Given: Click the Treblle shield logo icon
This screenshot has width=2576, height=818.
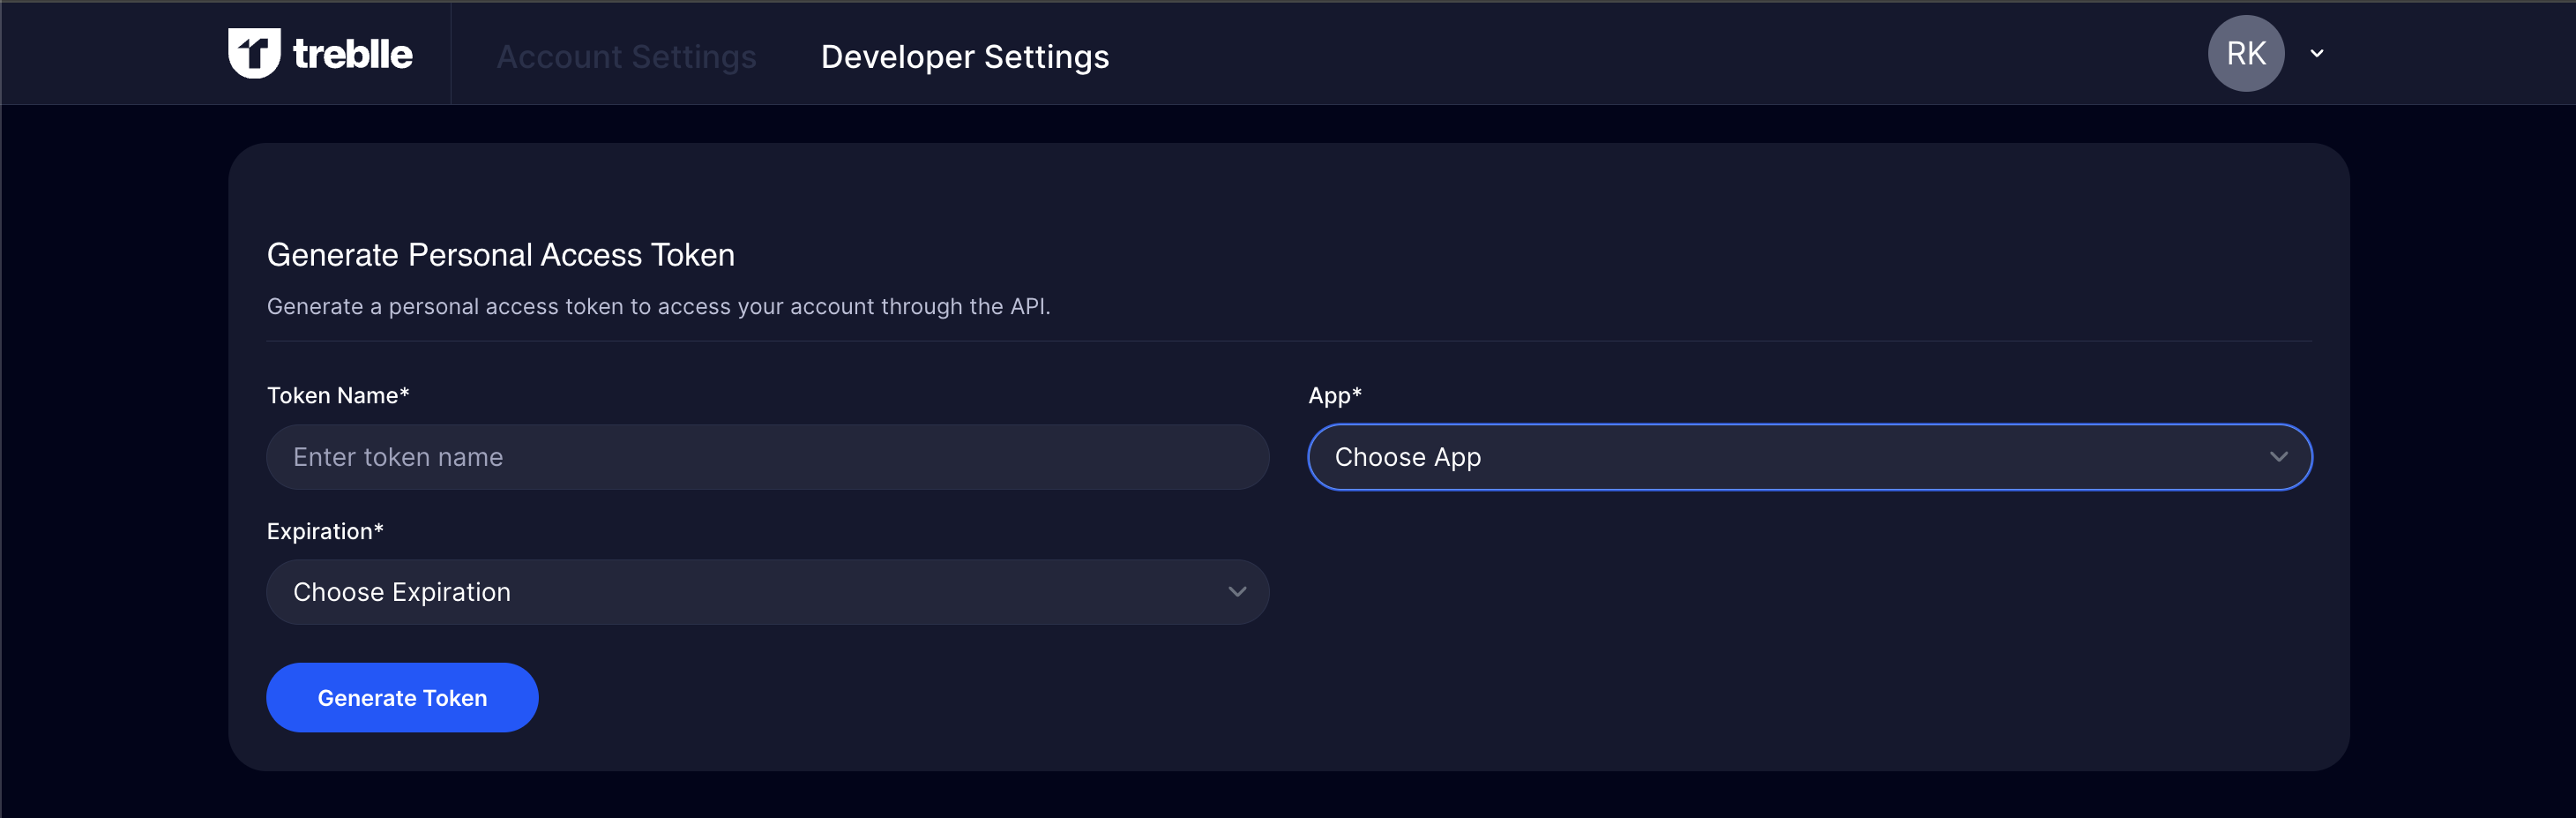Looking at the screenshot, I should point(254,53).
